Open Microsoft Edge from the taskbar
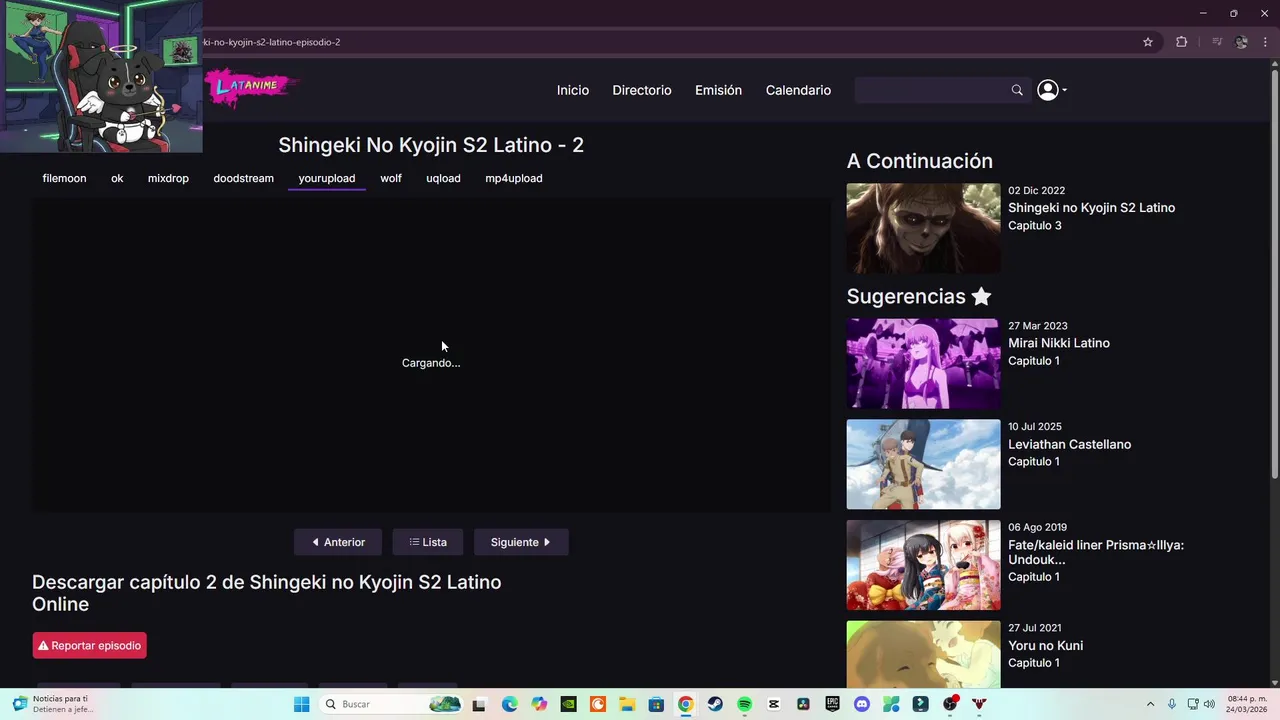This screenshot has width=1280, height=720. click(510, 704)
